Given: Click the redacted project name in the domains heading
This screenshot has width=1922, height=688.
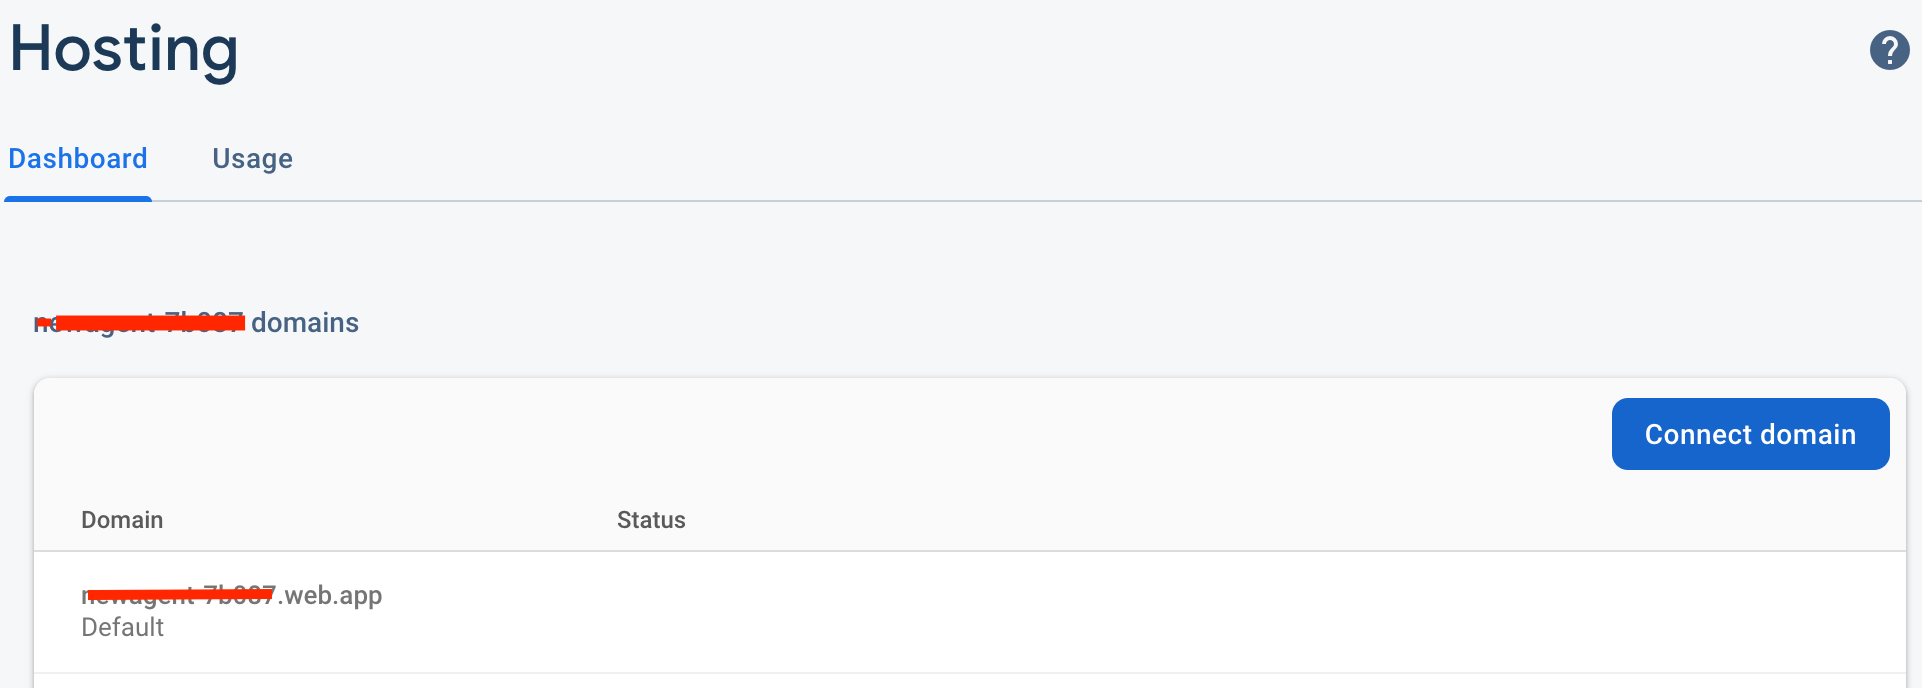Looking at the screenshot, I should coord(140,322).
